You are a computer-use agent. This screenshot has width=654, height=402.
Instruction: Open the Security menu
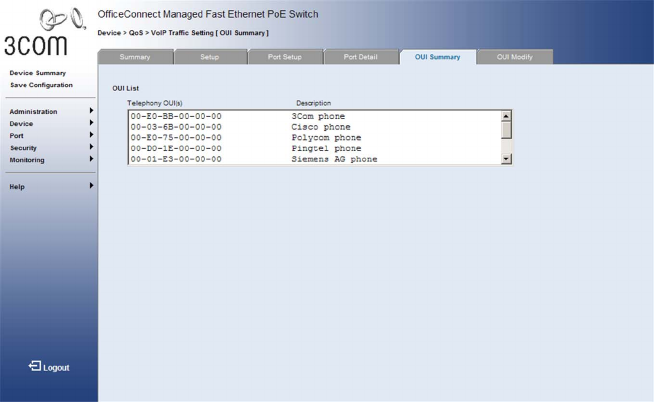pos(23,148)
